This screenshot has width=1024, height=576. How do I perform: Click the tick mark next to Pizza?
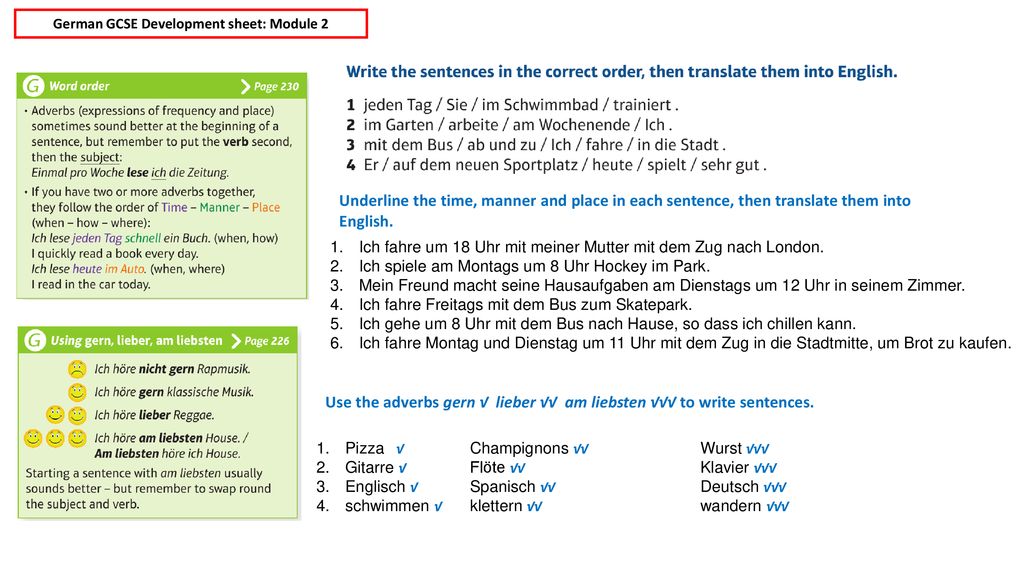(400, 449)
